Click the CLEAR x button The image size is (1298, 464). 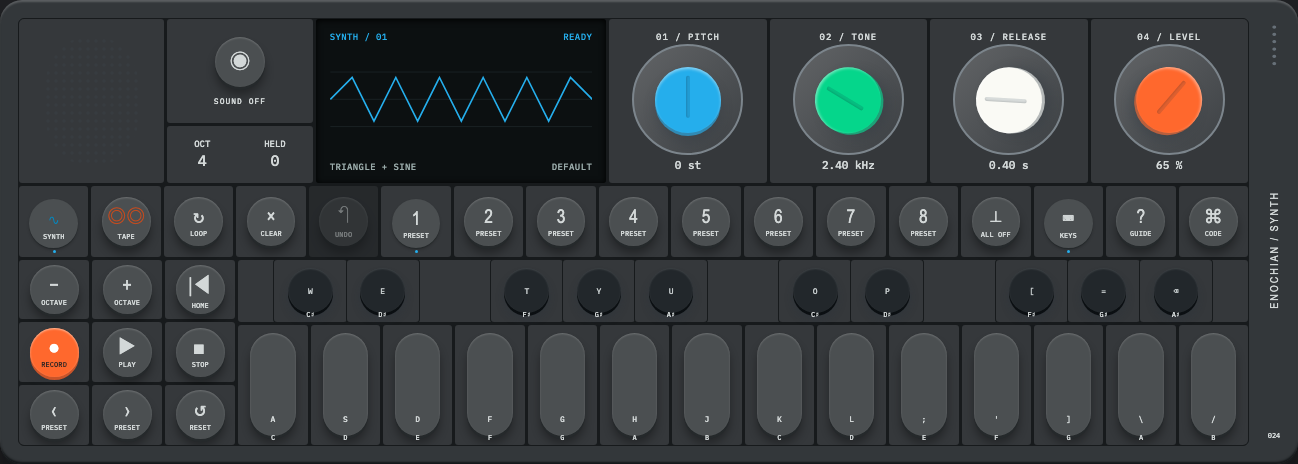(x=271, y=222)
